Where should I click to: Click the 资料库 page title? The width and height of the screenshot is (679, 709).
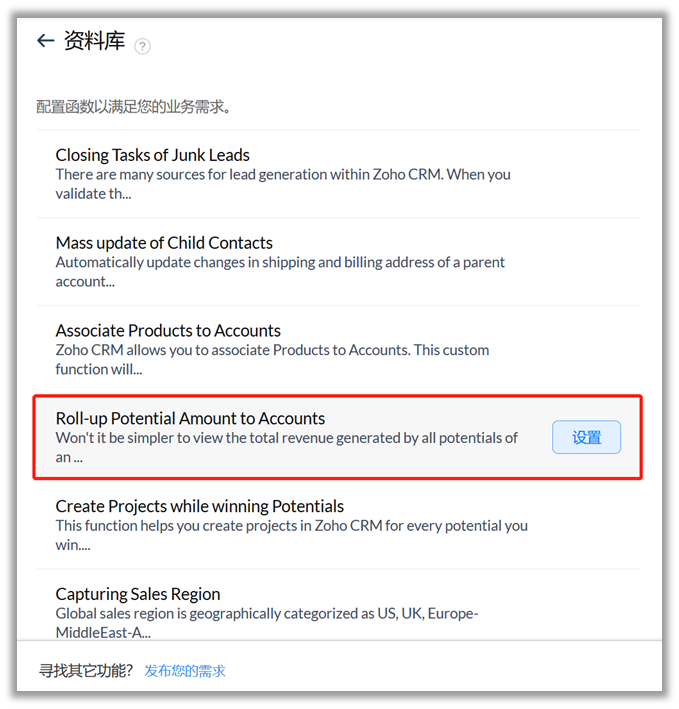tap(94, 41)
